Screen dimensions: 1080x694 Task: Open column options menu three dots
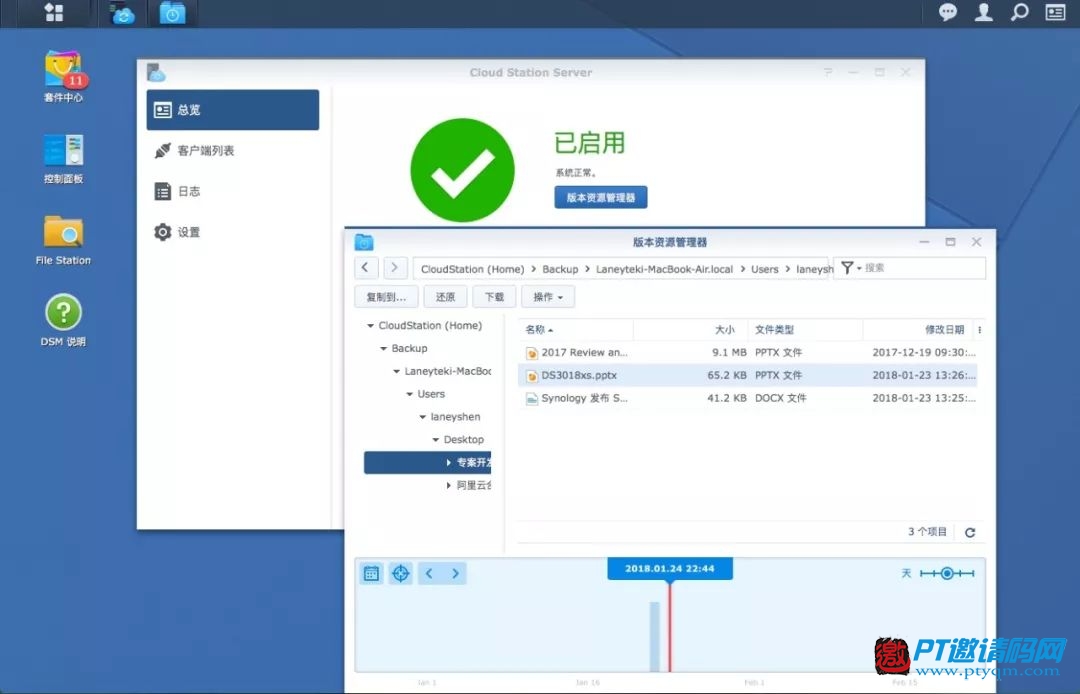point(979,330)
